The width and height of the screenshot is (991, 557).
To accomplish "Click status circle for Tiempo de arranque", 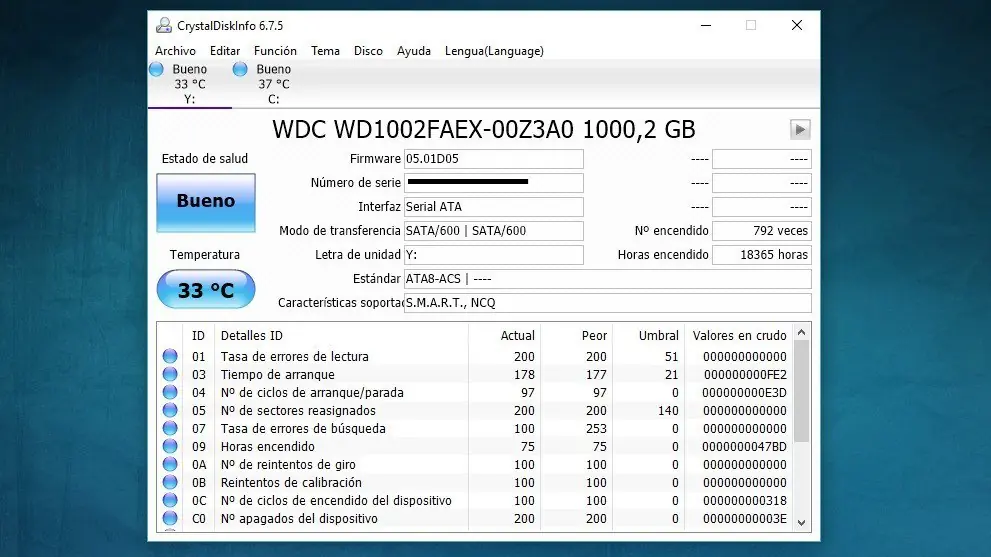I will [170, 374].
